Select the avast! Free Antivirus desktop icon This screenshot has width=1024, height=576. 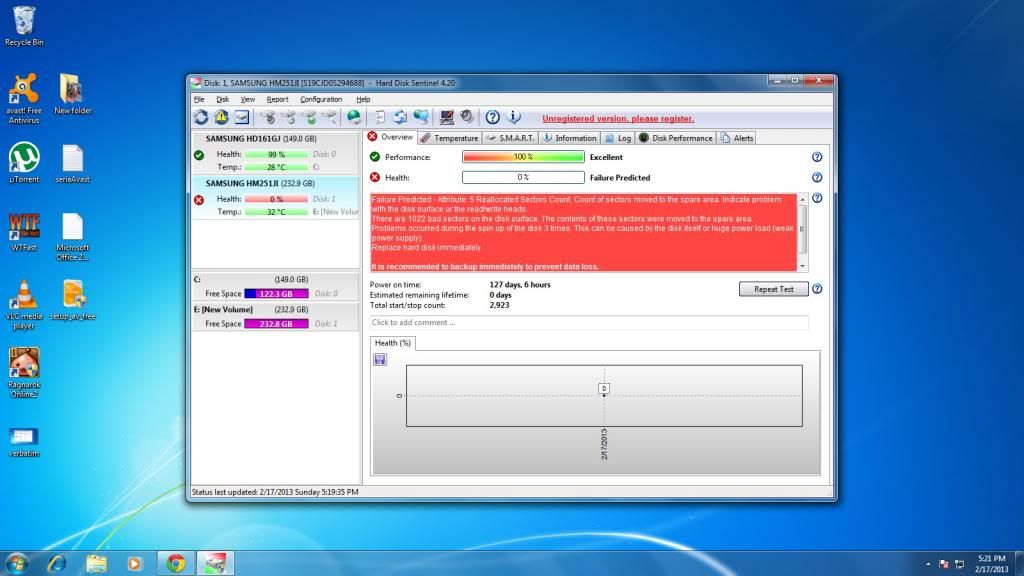(24, 99)
